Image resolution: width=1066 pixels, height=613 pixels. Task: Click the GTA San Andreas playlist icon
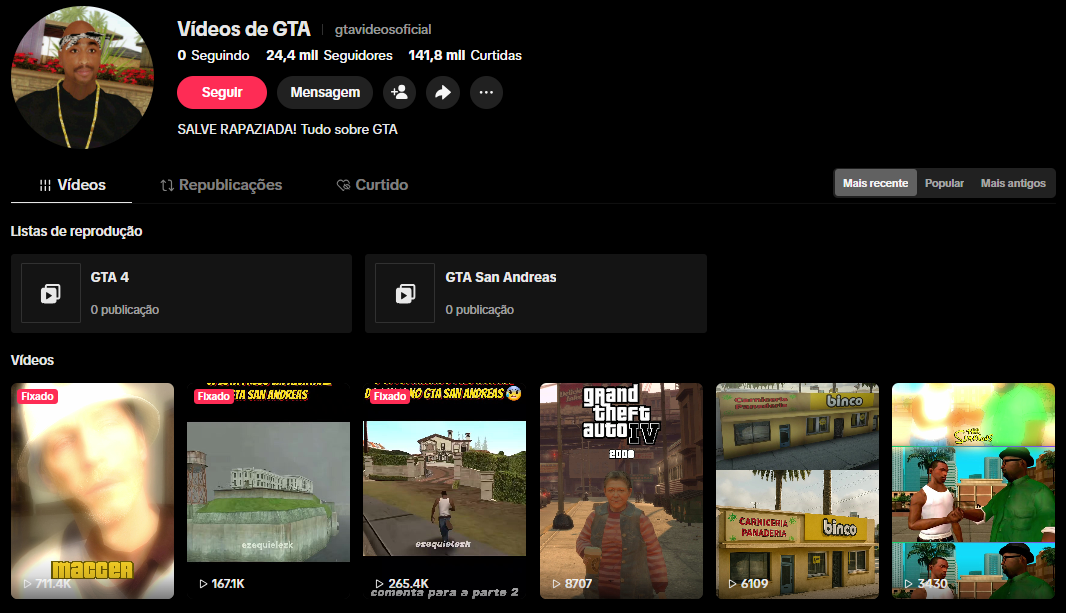(405, 293)
